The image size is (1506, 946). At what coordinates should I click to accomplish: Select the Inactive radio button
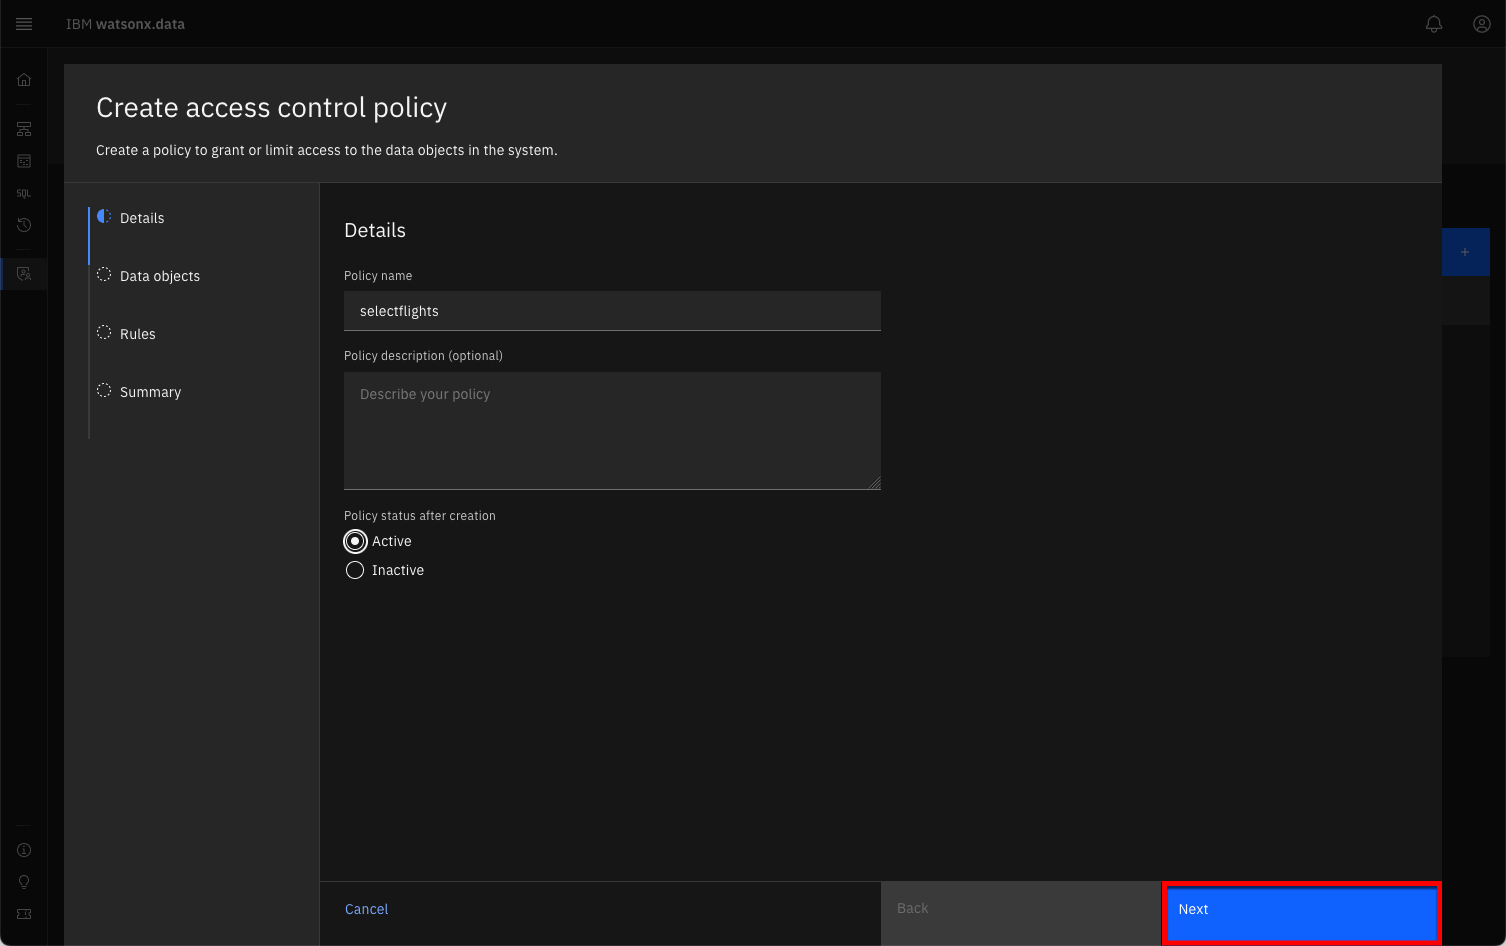[355, 570]
